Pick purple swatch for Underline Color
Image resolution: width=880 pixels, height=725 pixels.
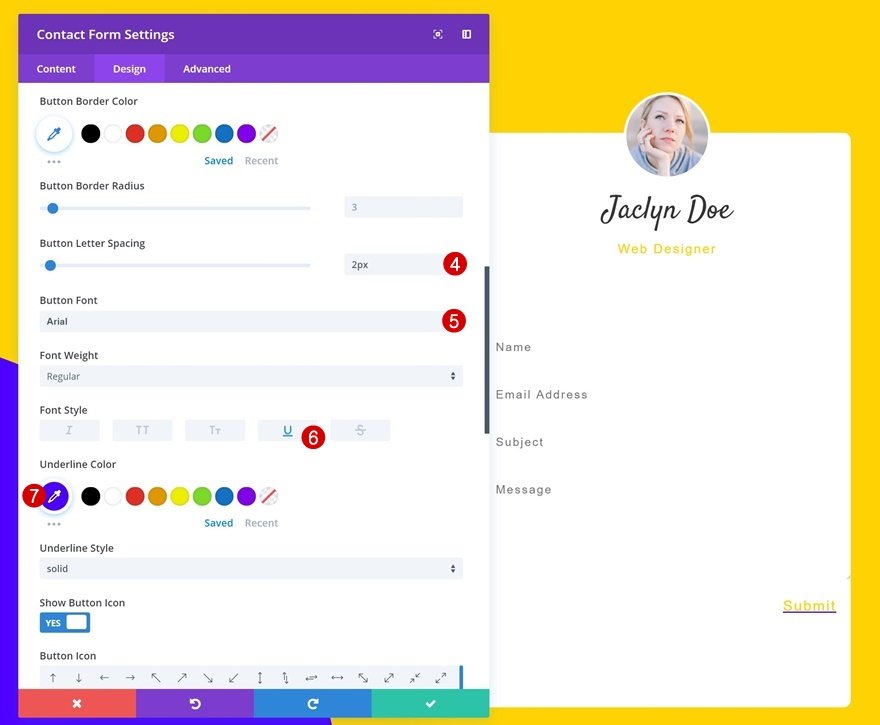click(x=246, y=496)
